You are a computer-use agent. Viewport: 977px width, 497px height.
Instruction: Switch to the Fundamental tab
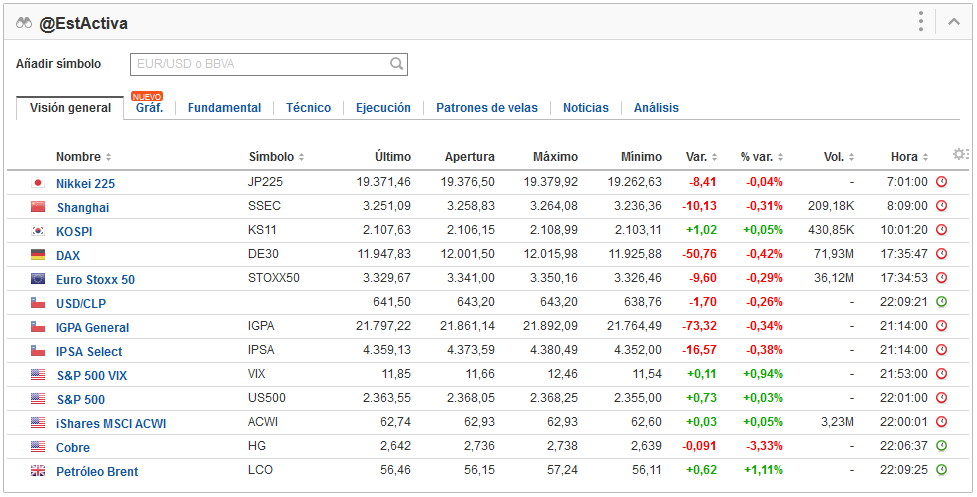point(224,108)
